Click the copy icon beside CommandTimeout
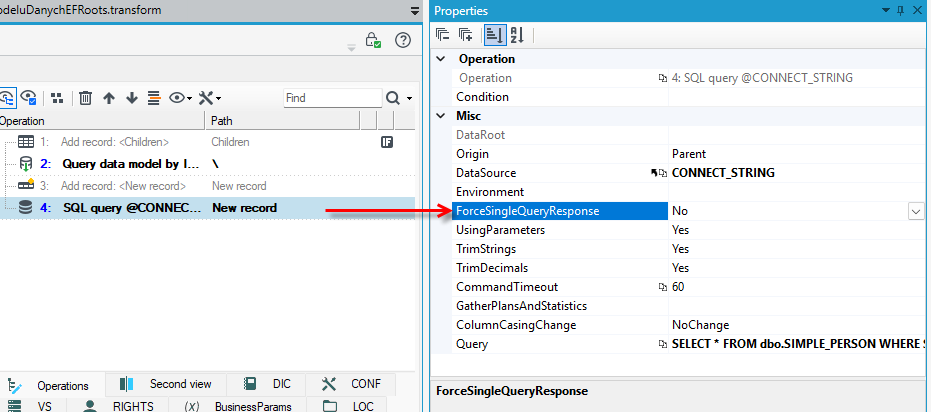 pos(663,287)
